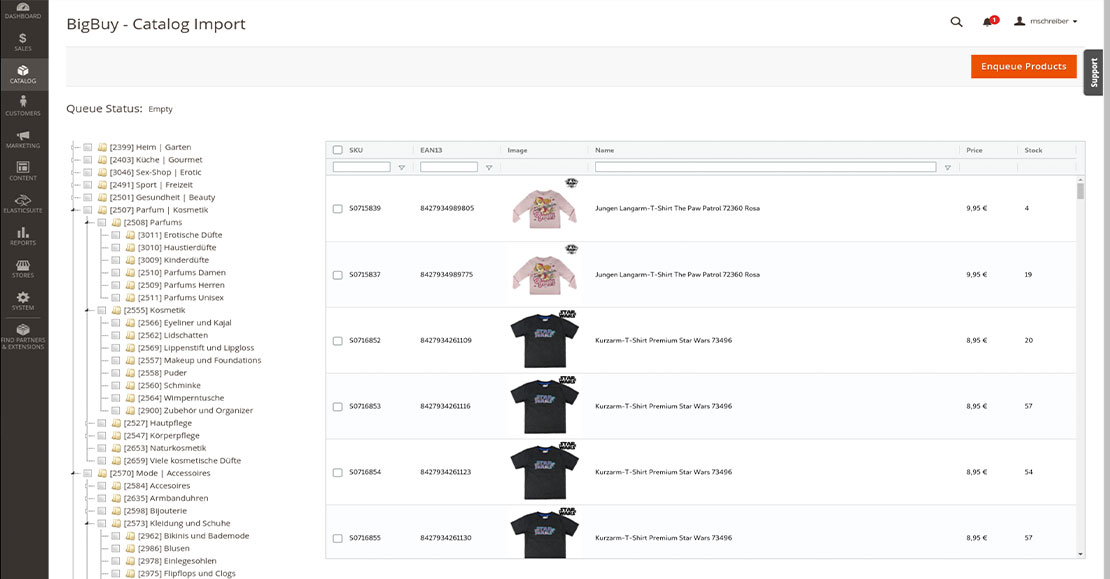Expand the [2527] Hautpflege category
Viewport: 1110px width, 579px height.
coord(86,423)
